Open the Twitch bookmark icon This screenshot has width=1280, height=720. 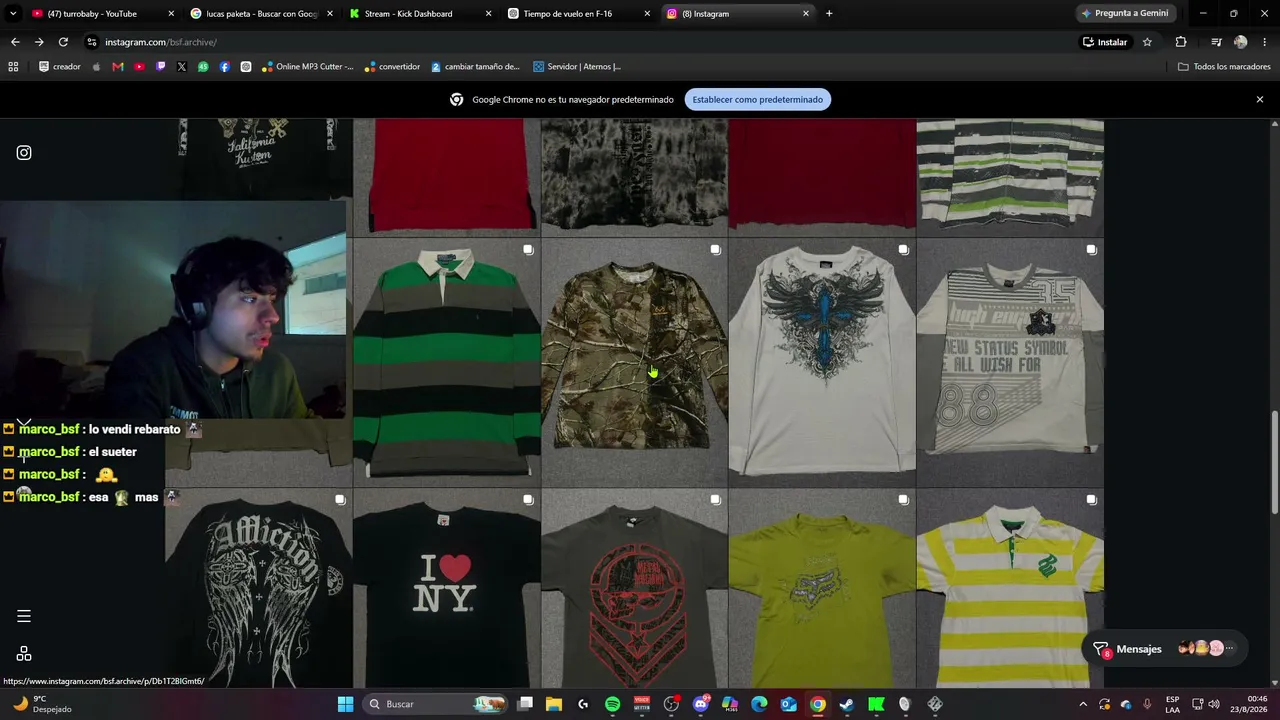coord(161,67)
